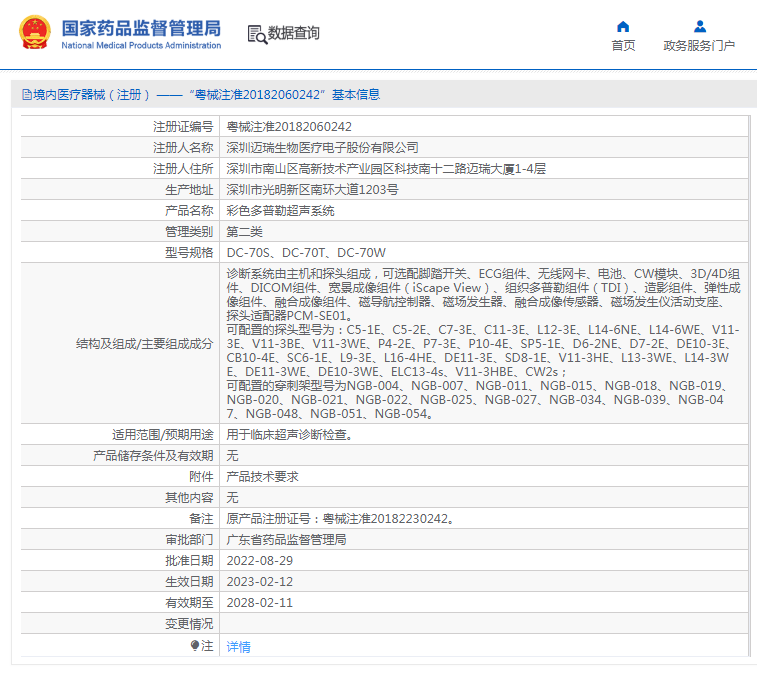Click the 国家药品监督管理局 site title
The width and height of the screenshot is (757, 673).
141,29
